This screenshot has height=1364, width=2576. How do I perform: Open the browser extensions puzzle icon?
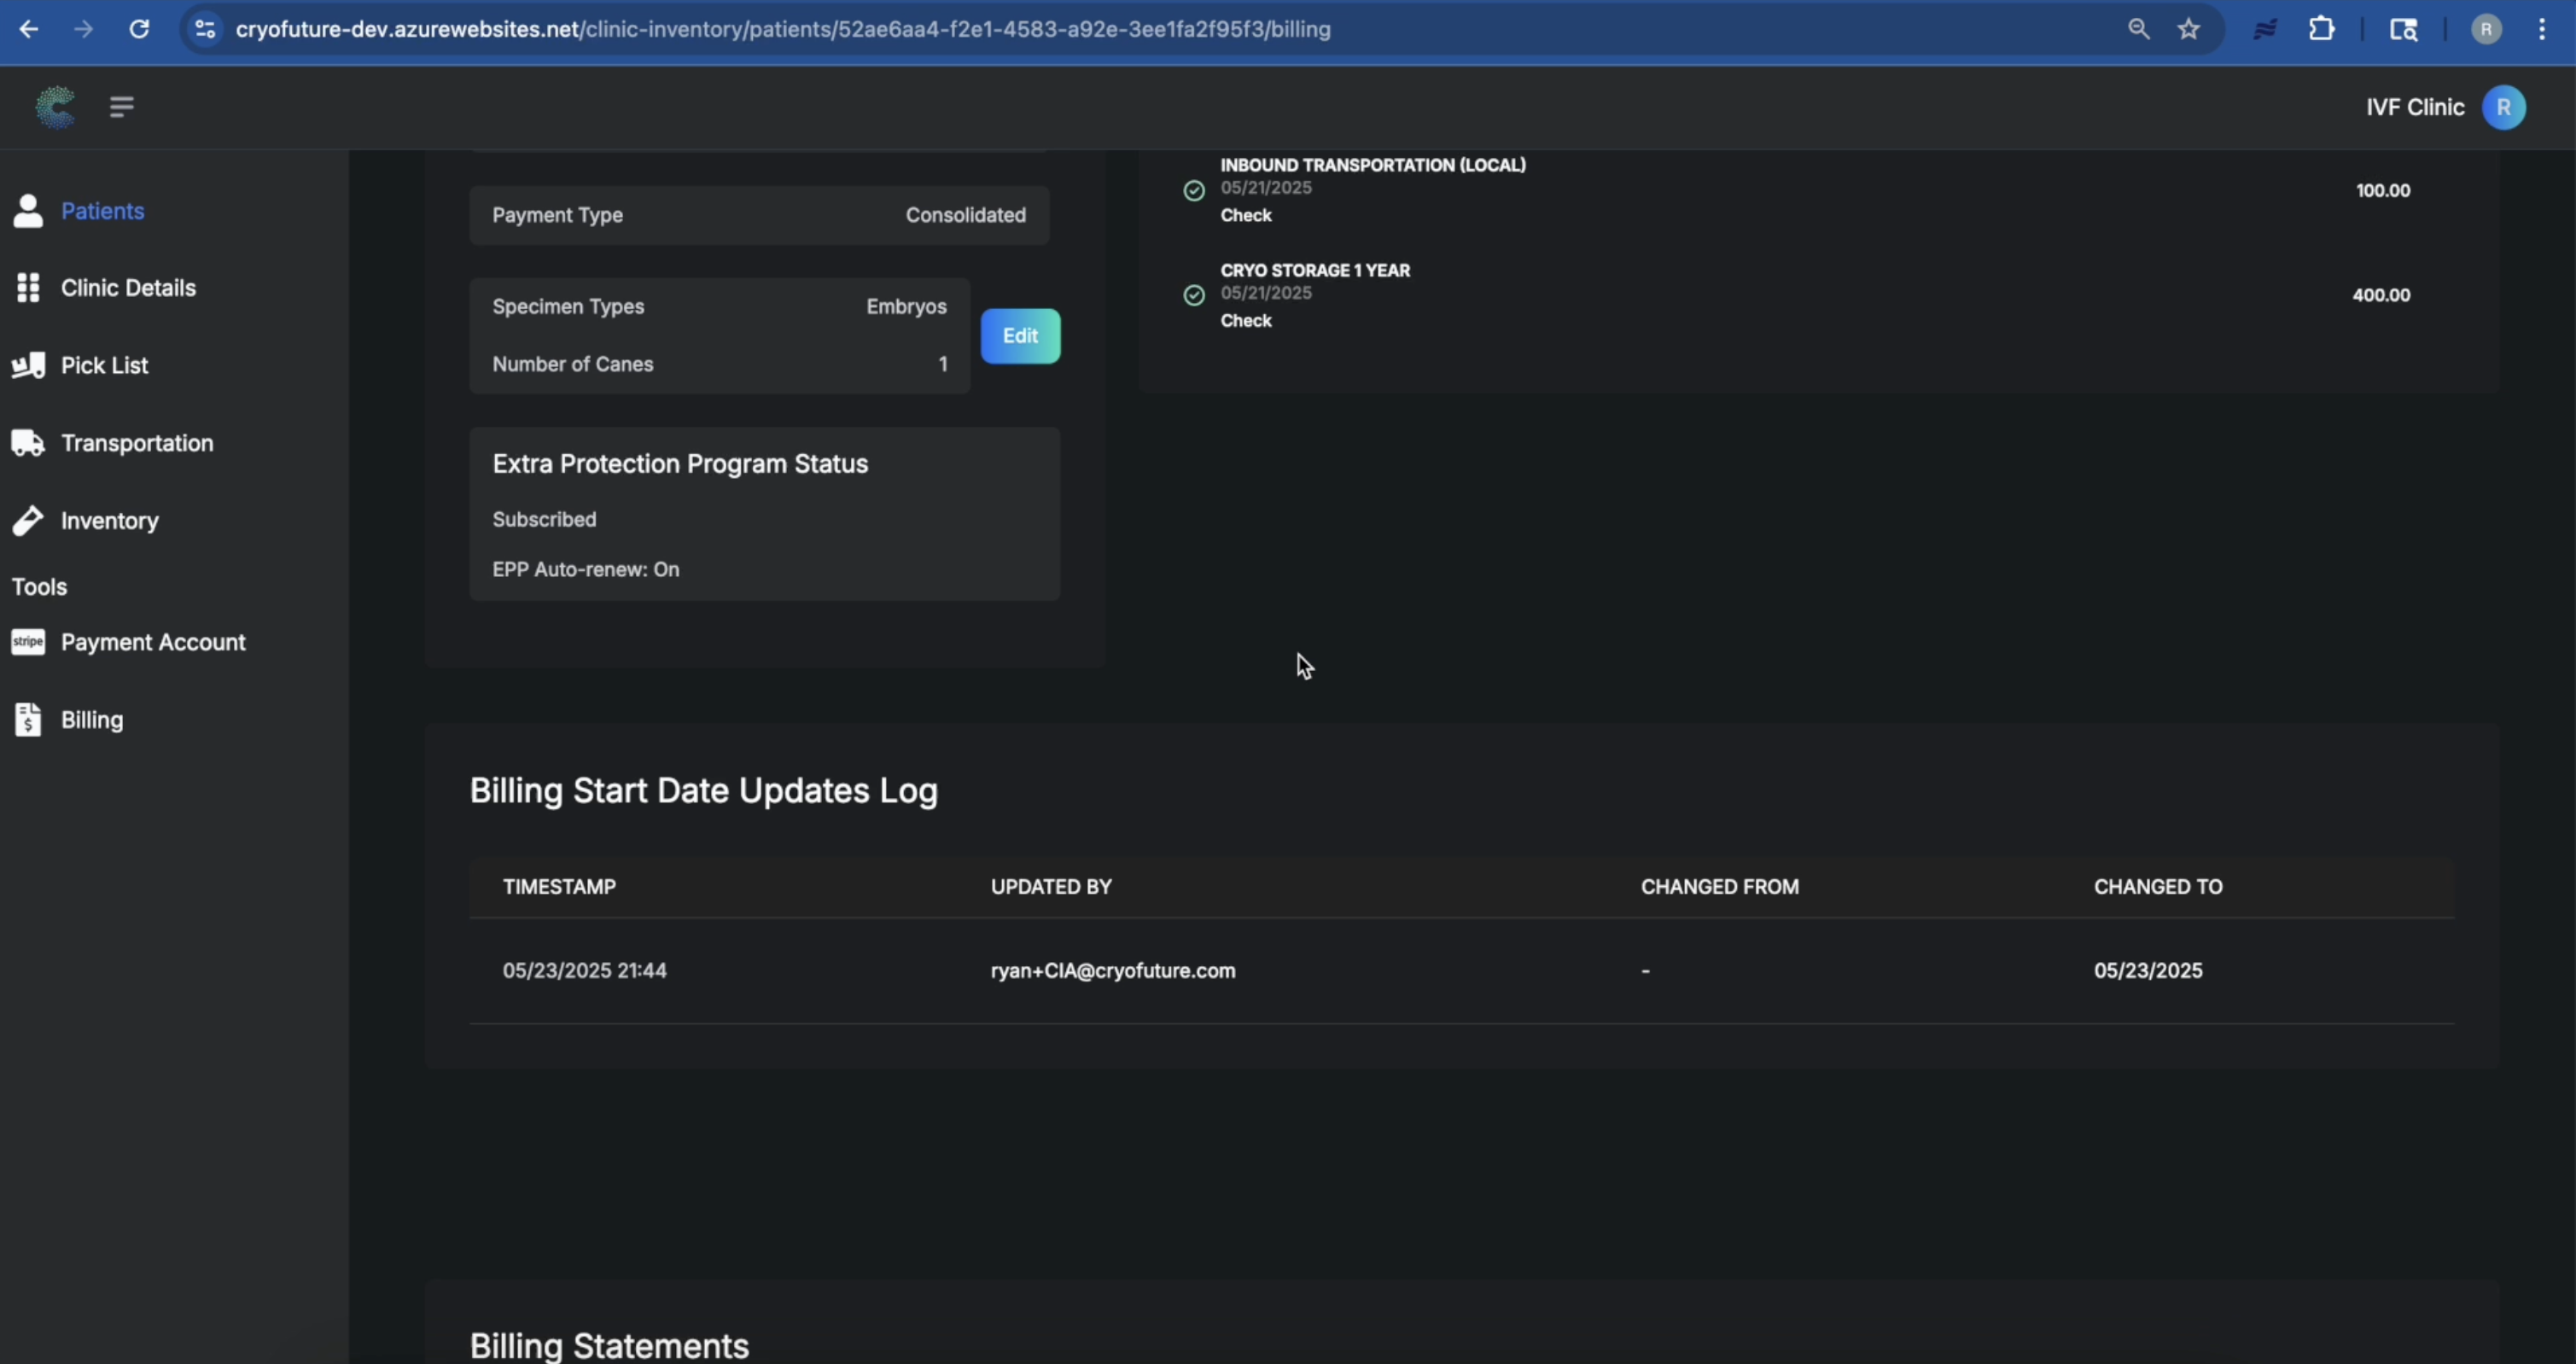(2321, 29)
